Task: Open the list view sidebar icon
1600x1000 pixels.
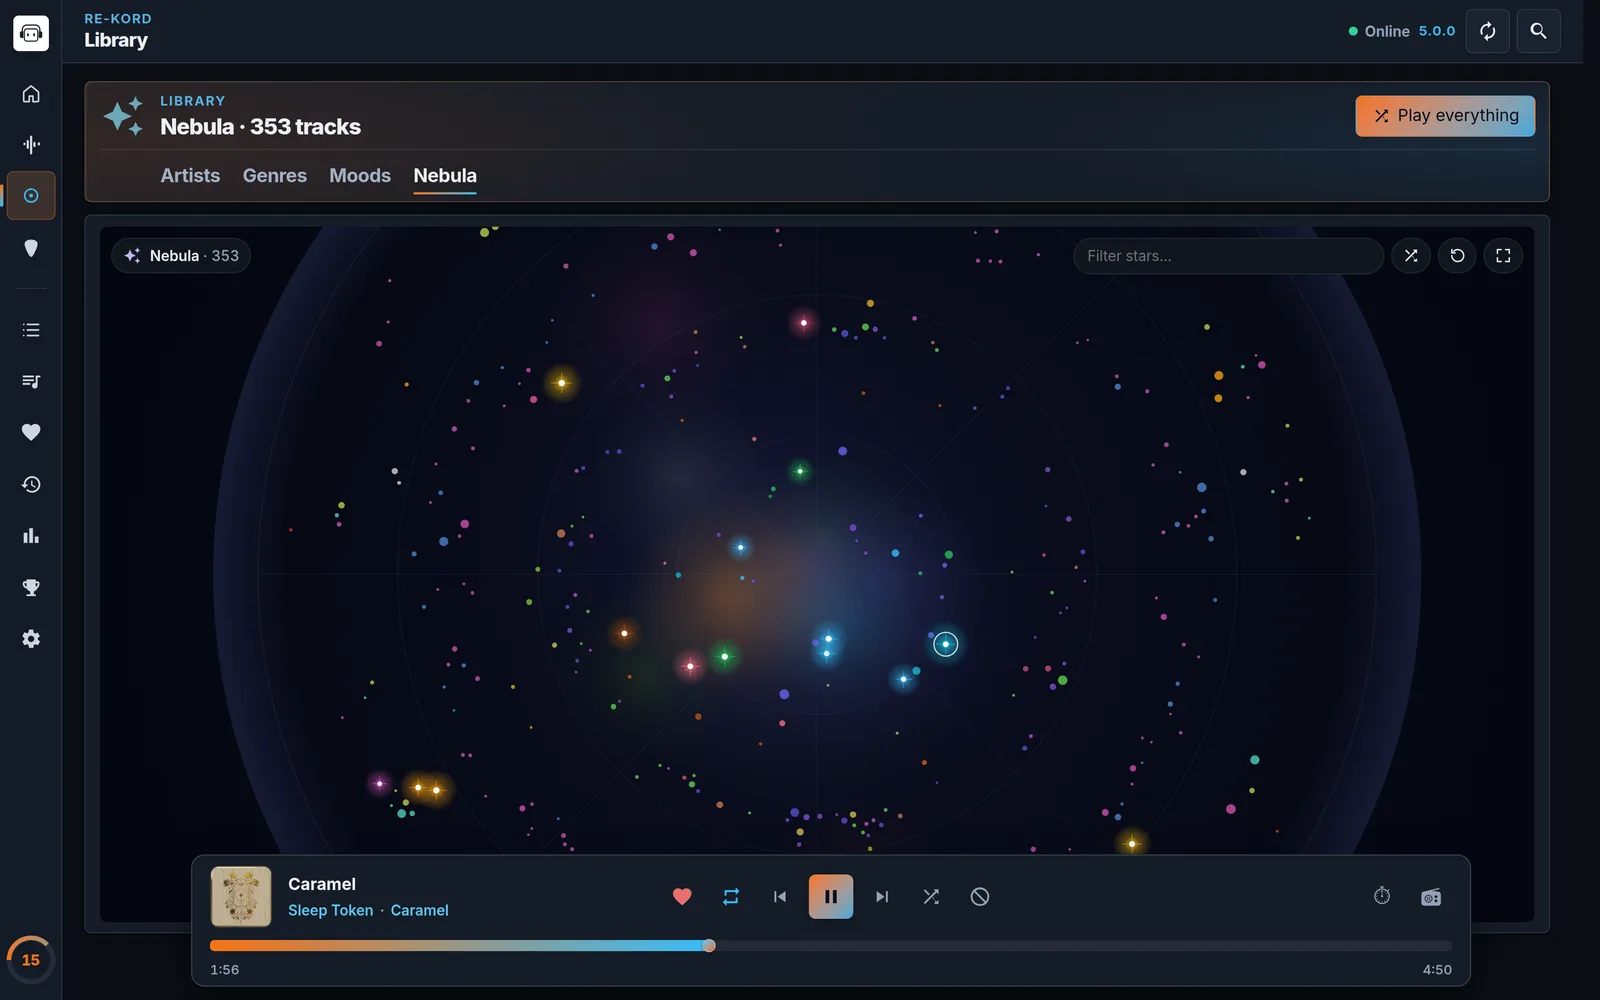Action: pos(31,330)
